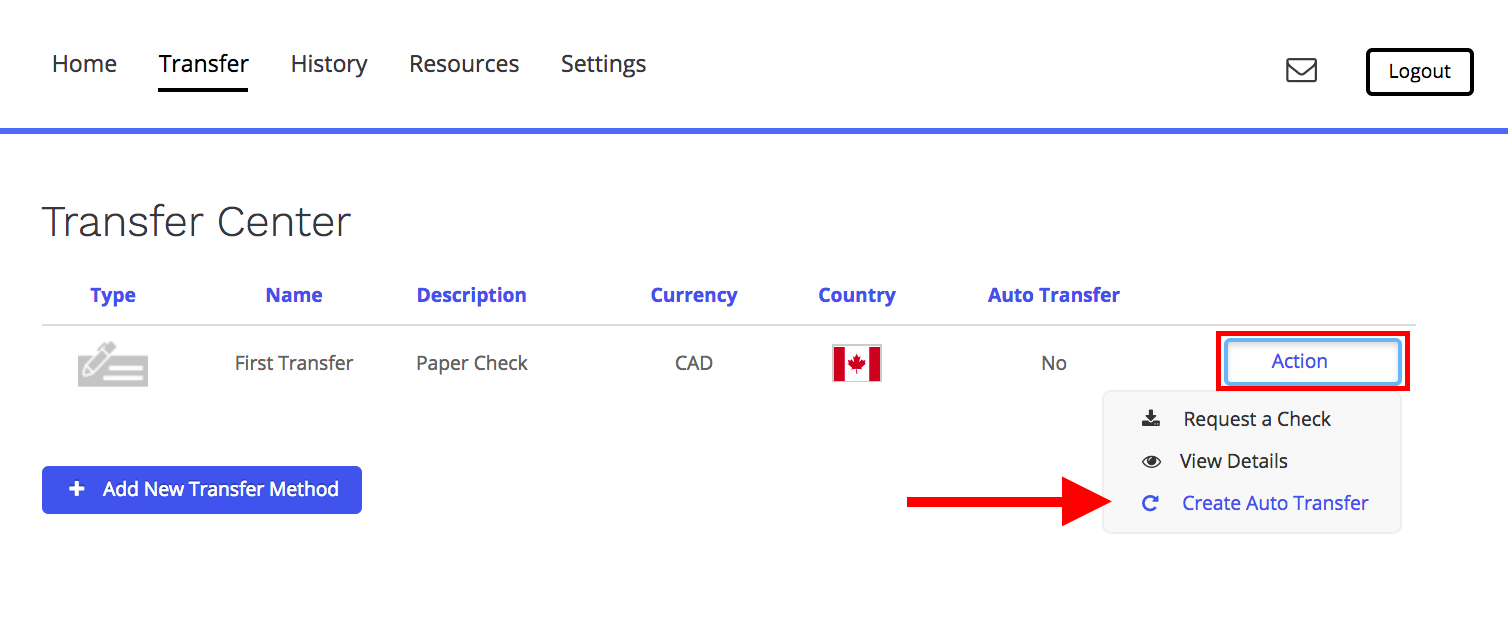Click the Auto Transfer column header
The height and width of the screenshot is (618, 1508).
pos(1054,295)
